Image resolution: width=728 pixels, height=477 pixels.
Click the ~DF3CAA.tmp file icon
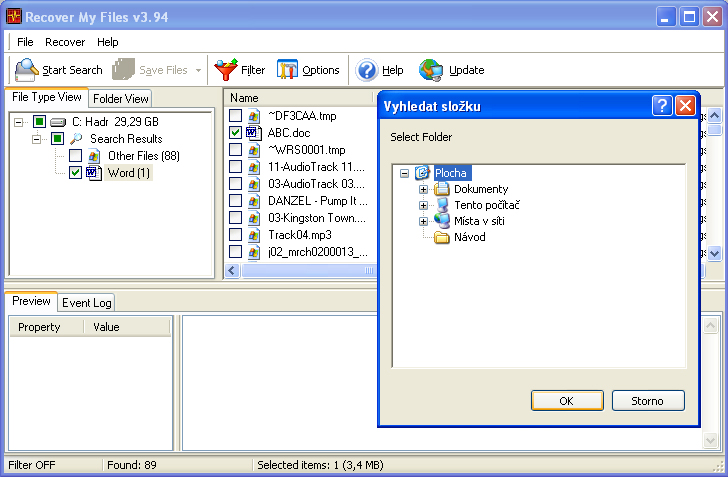[x=254, y=116]
